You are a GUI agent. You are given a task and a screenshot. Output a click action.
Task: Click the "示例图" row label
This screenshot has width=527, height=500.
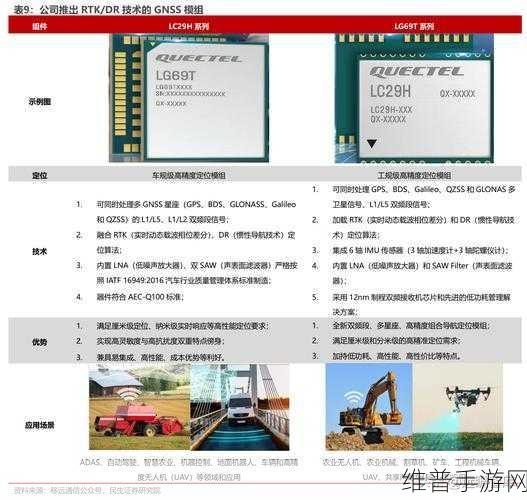point(40,101)
